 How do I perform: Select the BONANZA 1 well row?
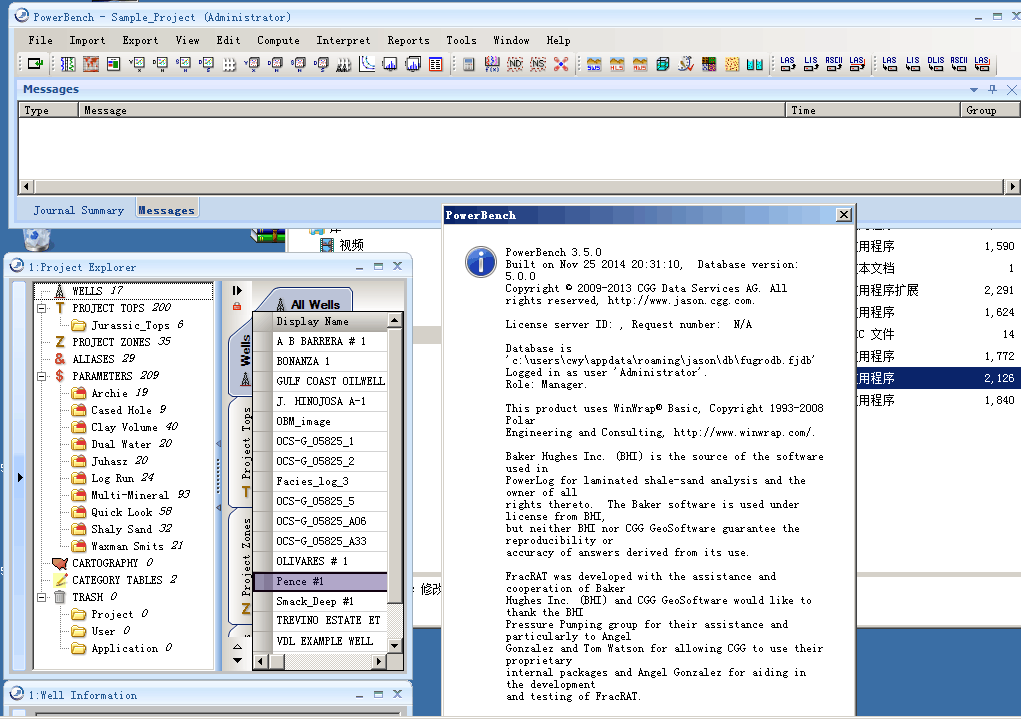point(320,361)
